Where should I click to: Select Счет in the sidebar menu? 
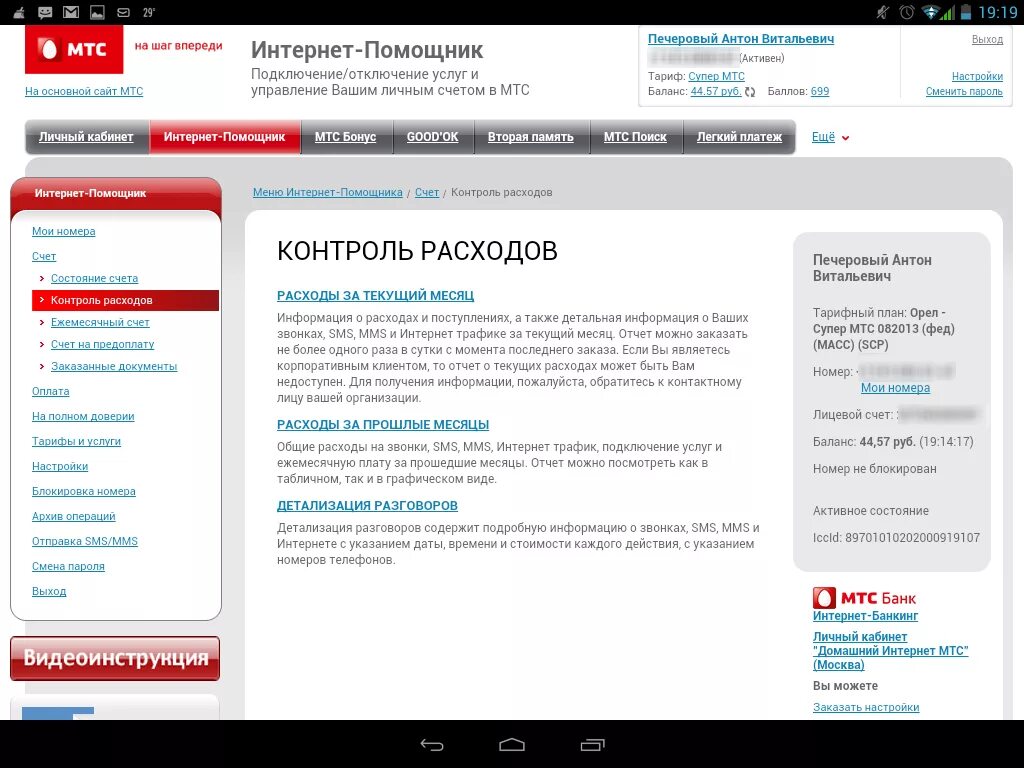tap(44, 256)
